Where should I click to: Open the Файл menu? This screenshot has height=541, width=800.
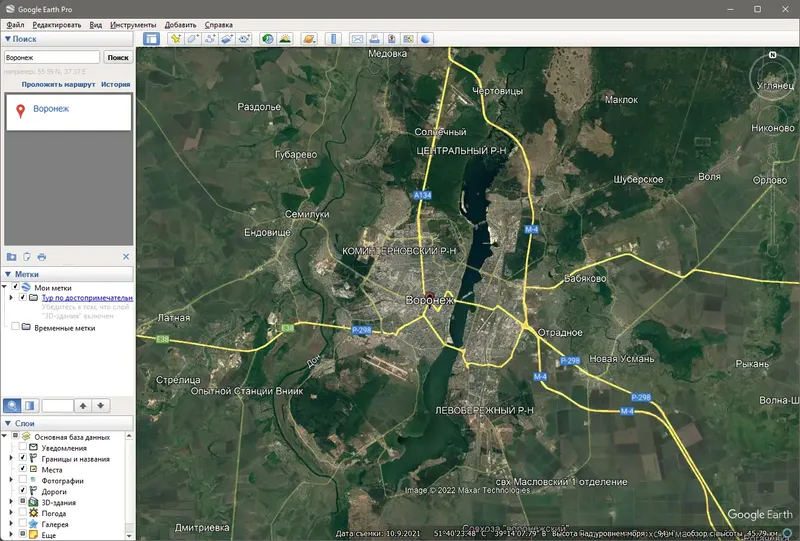click(15, 24)
